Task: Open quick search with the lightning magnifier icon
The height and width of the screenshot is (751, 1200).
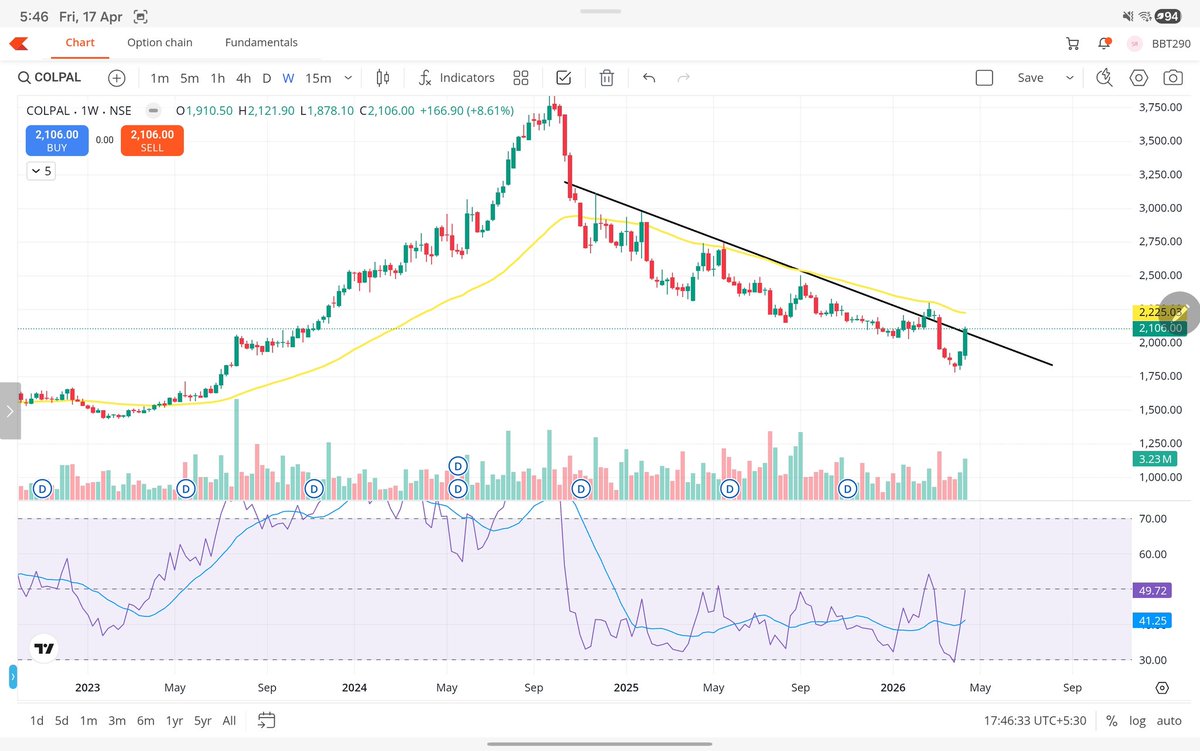Action: [x=1103, y=77]
